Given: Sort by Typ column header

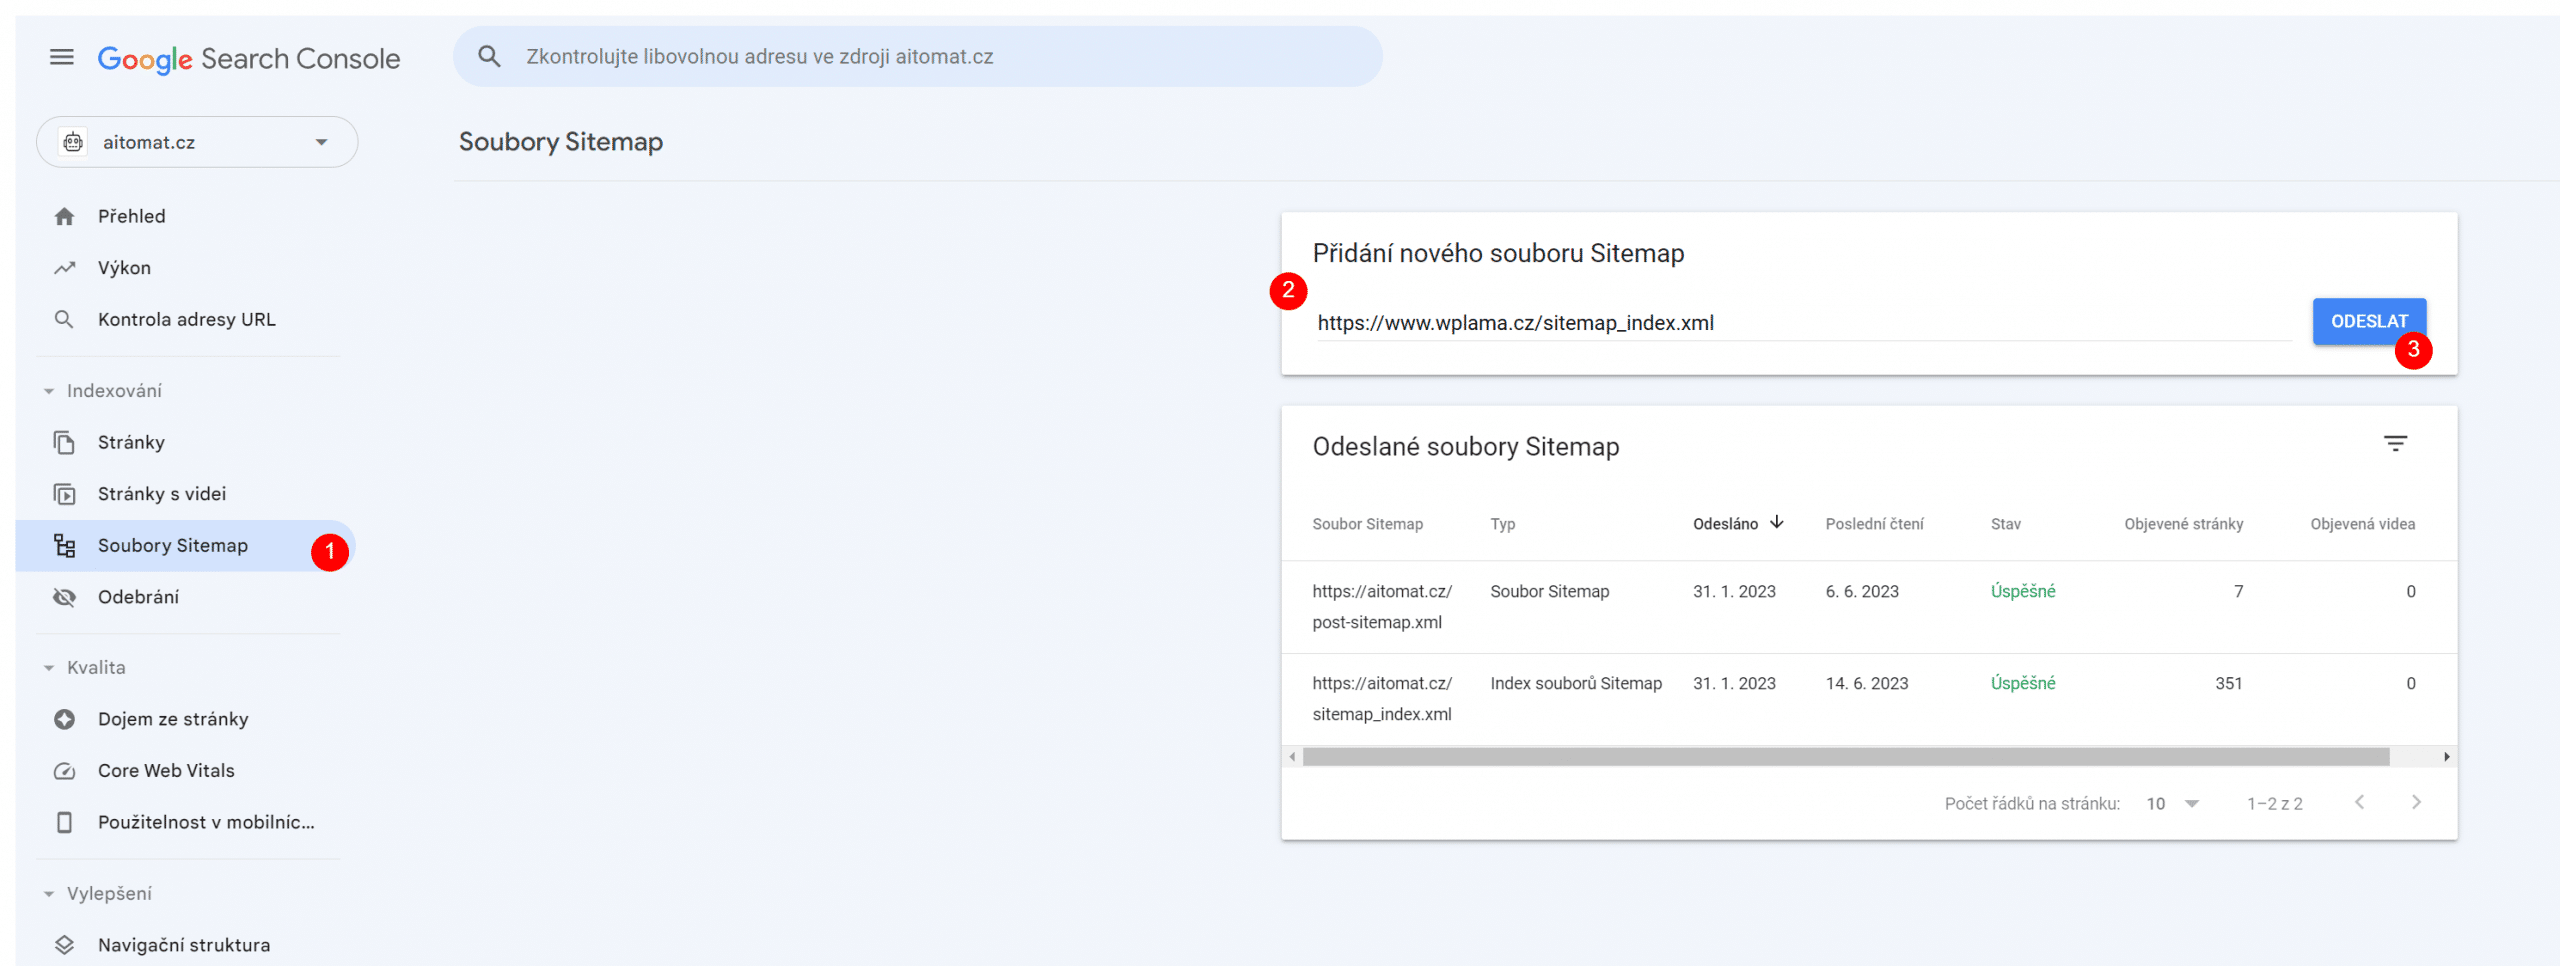Looking at the screenshot, I should [x=1503, y=524].
